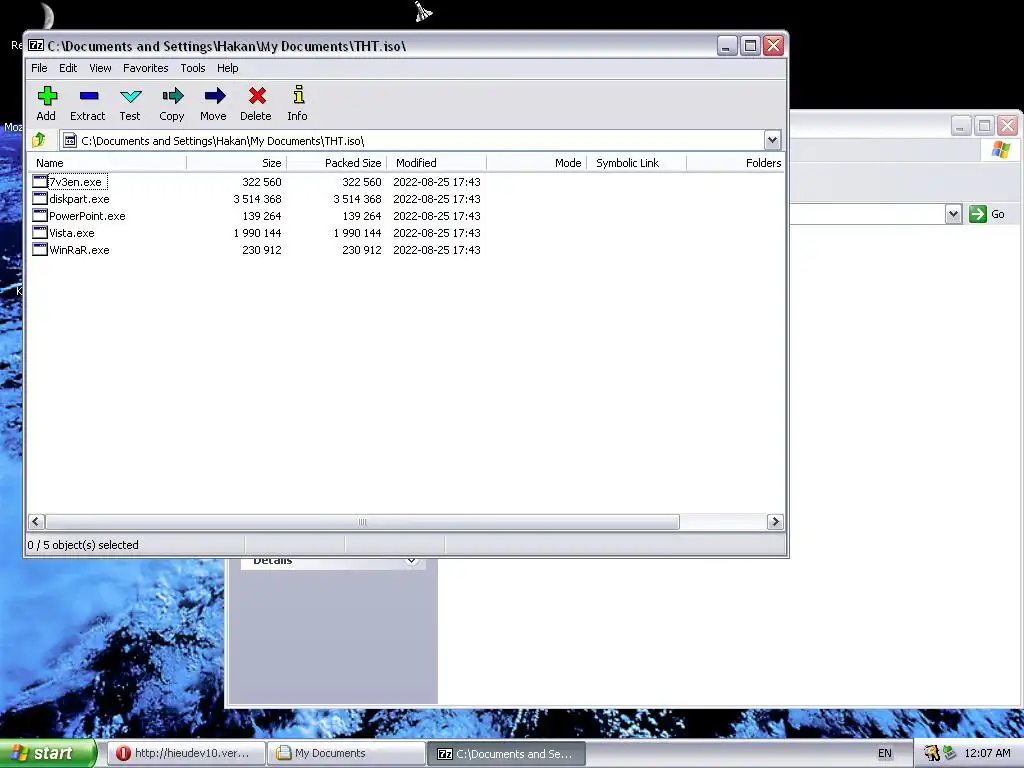Screen dimensions: 1024x768
Task: Select the WinRaR.exe file
Action: 79,249
